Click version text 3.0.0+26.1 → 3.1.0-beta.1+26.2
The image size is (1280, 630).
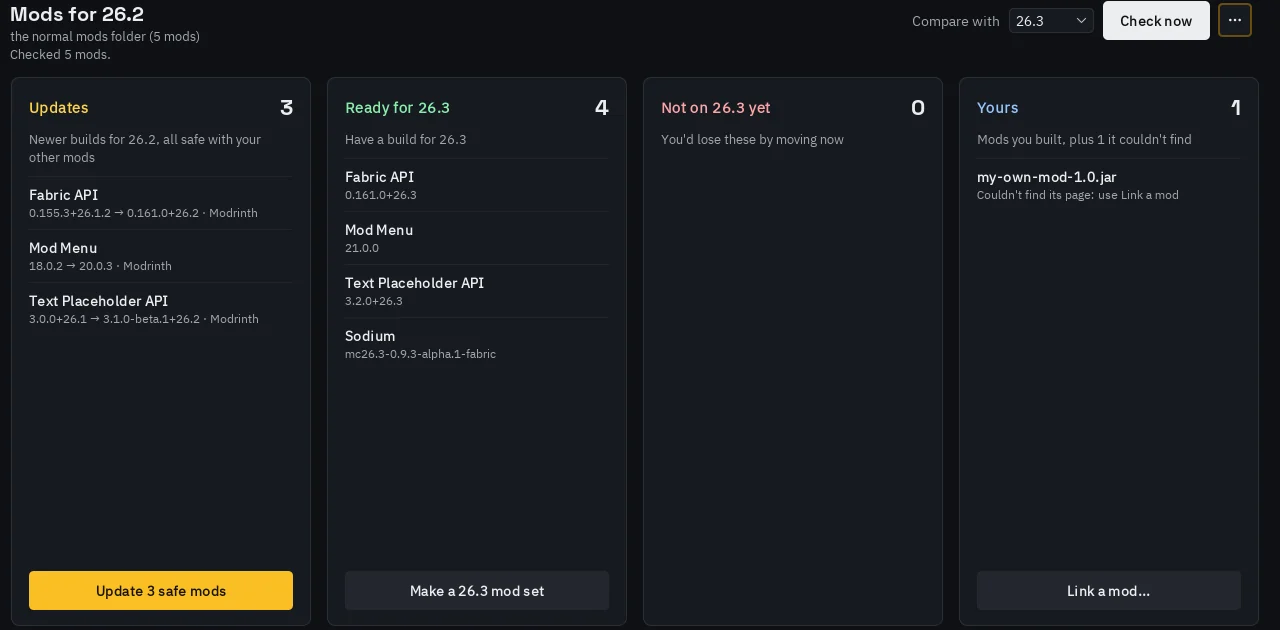[114, 319]
